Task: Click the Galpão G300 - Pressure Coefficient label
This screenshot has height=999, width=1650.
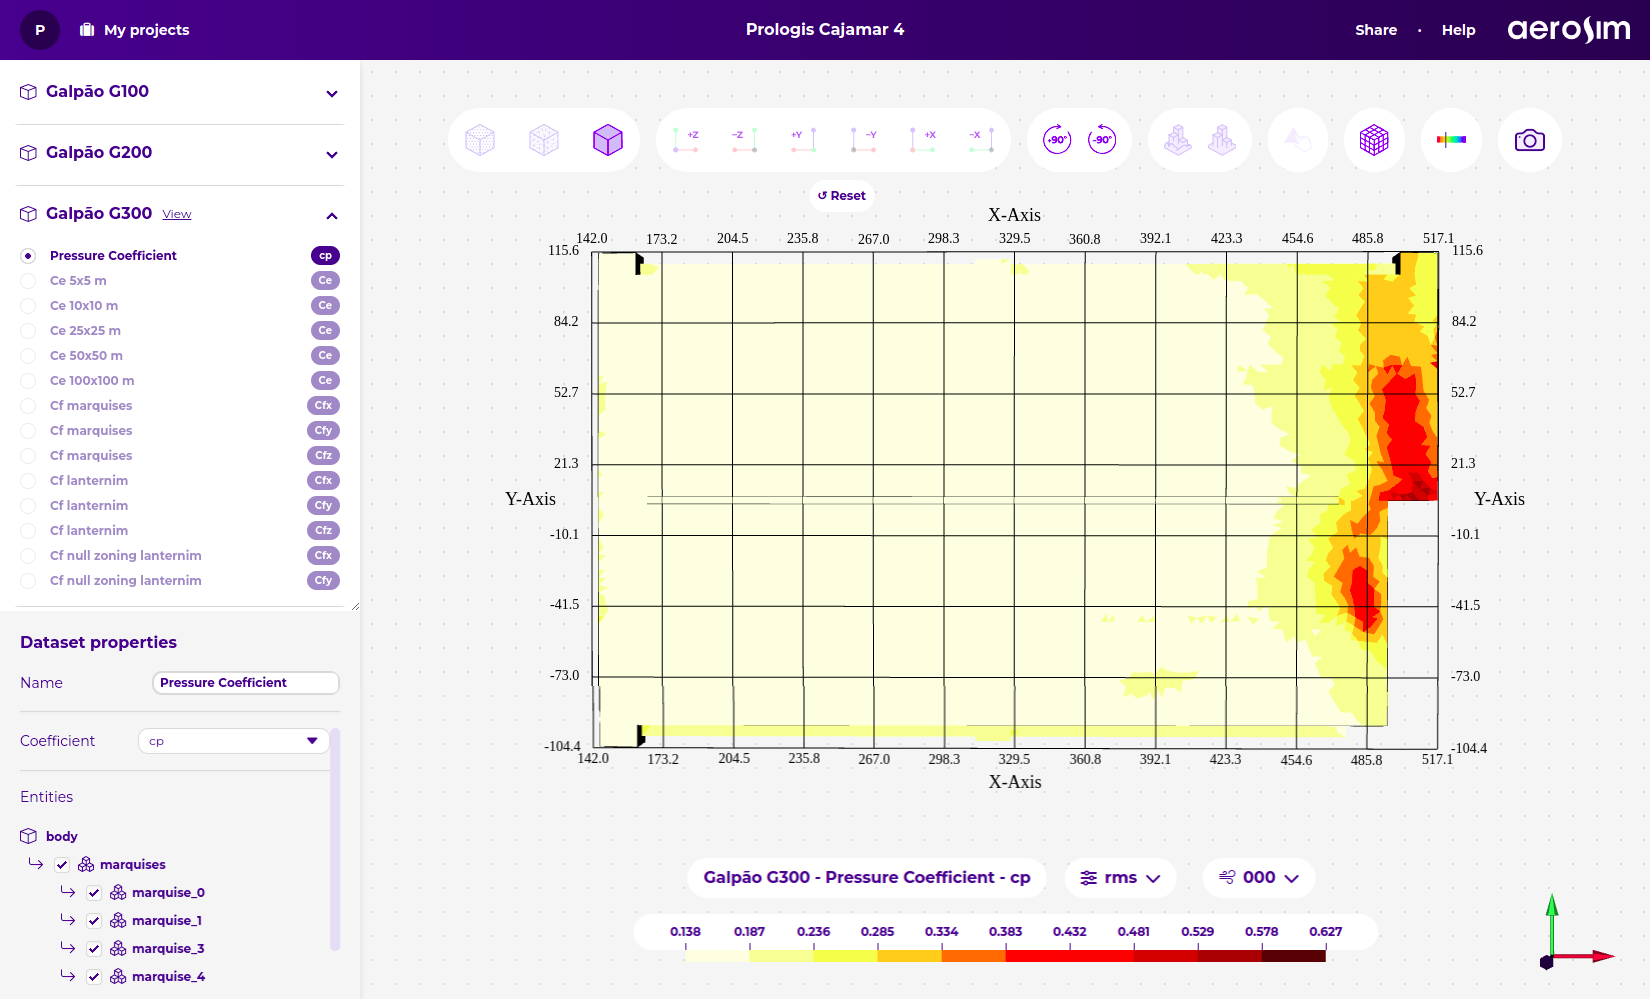Action: pyautogui.click(x=866, y=878)
